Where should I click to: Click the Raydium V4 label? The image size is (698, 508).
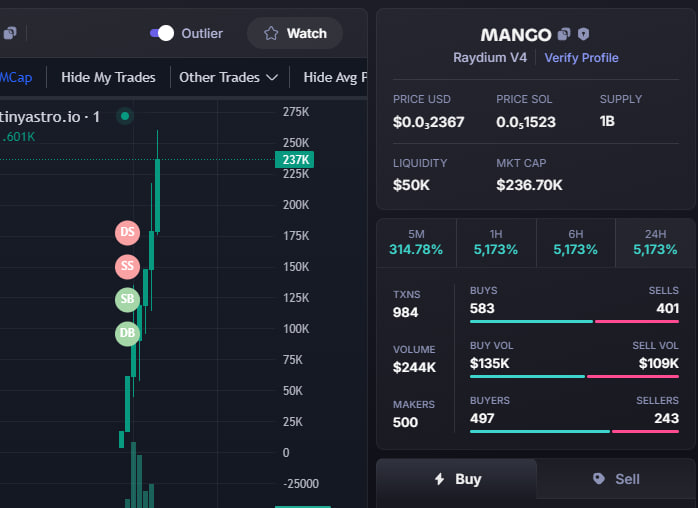coord(490,58)
